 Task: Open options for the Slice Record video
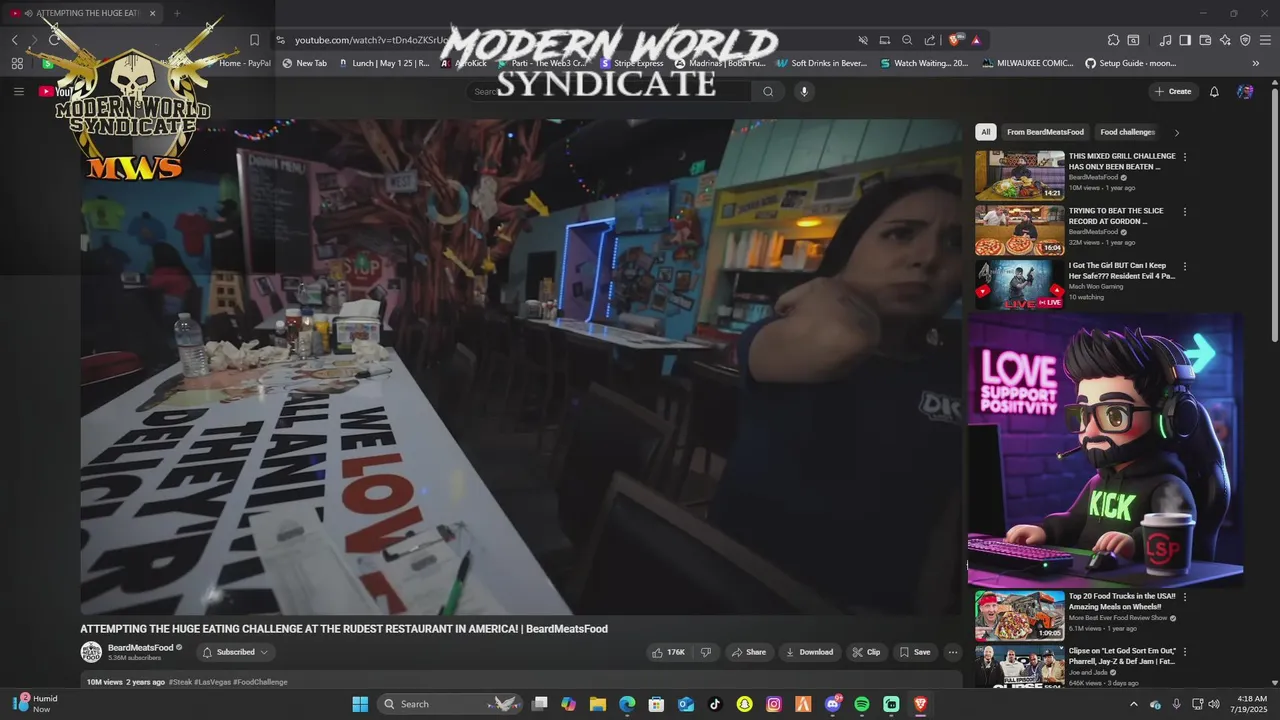[x=1185, y=212]
